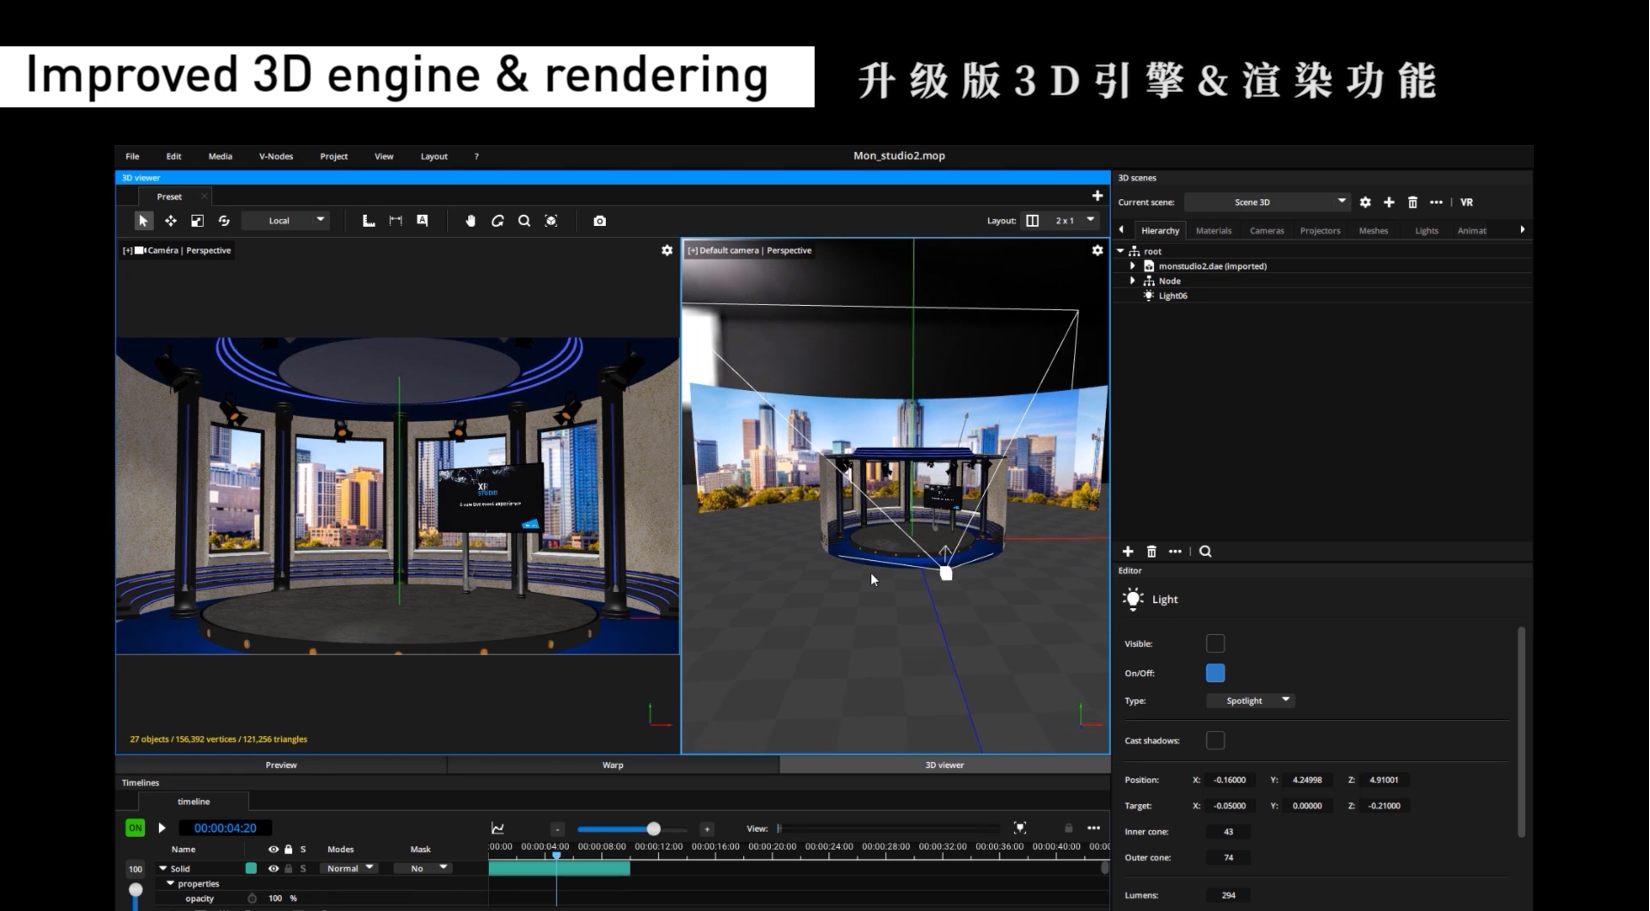
Task: Toggle VR mode button
Action: click(1467, 202)
